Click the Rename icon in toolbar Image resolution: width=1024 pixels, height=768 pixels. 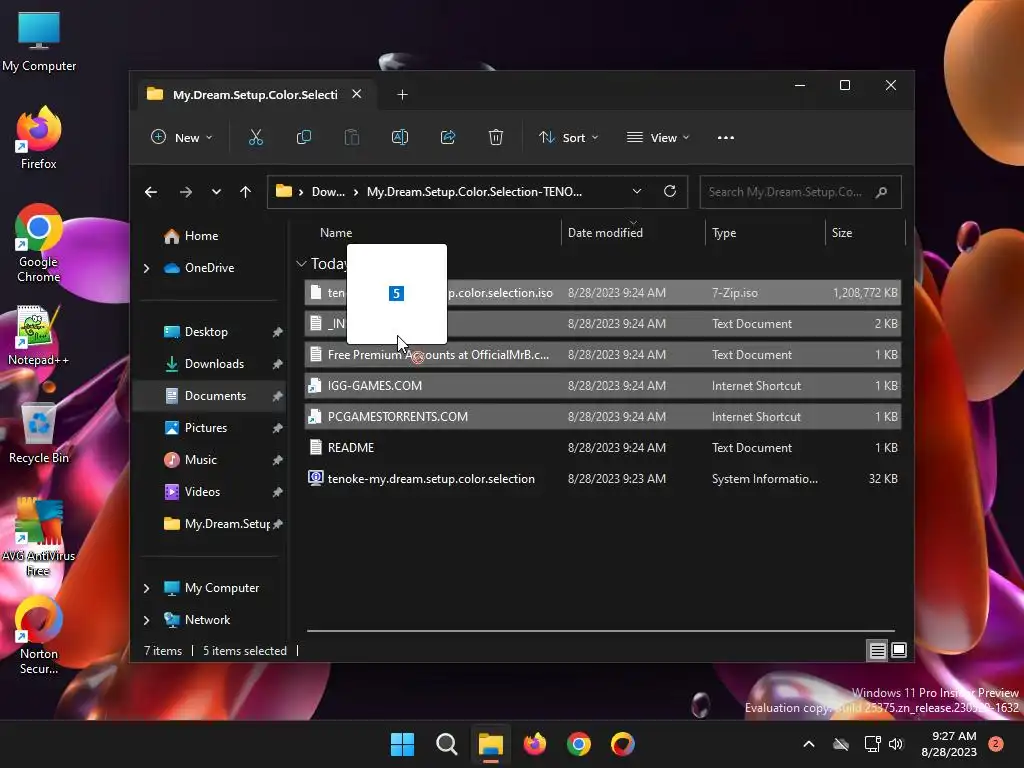(400, 137)
